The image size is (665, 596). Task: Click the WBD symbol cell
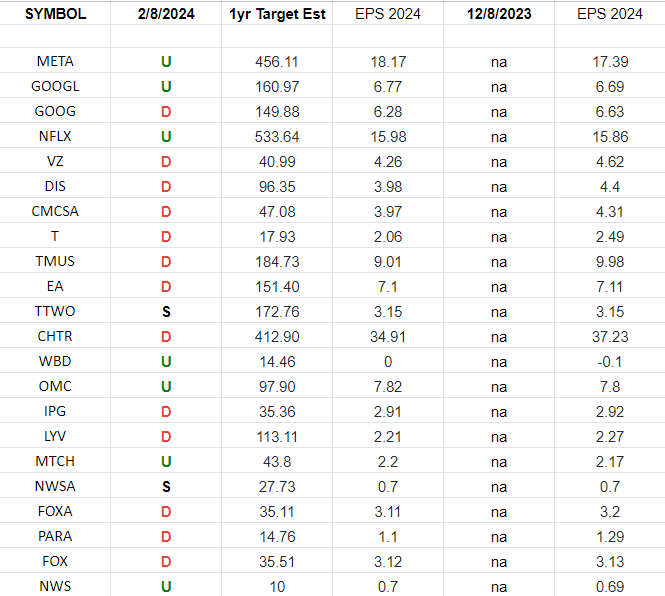click(x=55, y=361)
